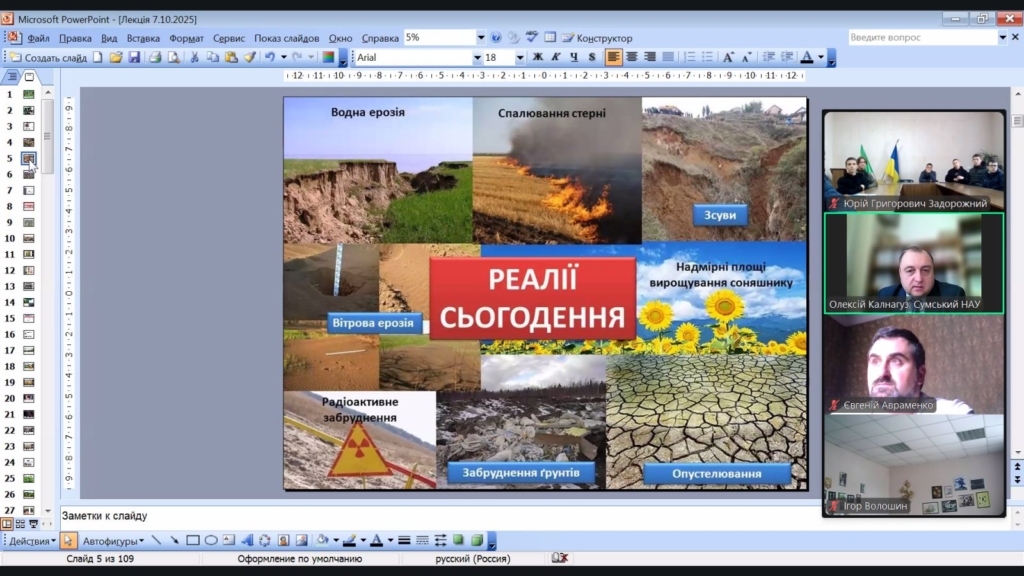1024x576 pixels.
Task: Select the Oval drawing tool
Action: coord(211,541)
